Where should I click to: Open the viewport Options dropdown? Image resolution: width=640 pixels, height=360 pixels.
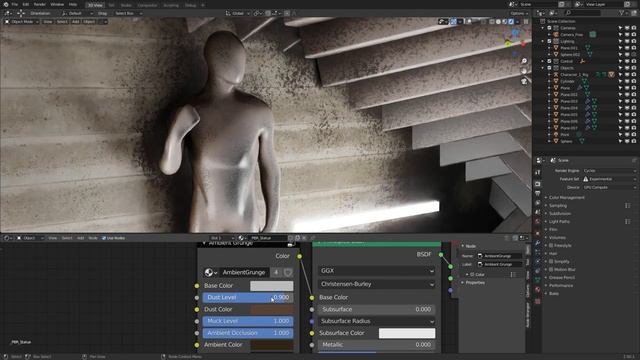tap(519, 13)
